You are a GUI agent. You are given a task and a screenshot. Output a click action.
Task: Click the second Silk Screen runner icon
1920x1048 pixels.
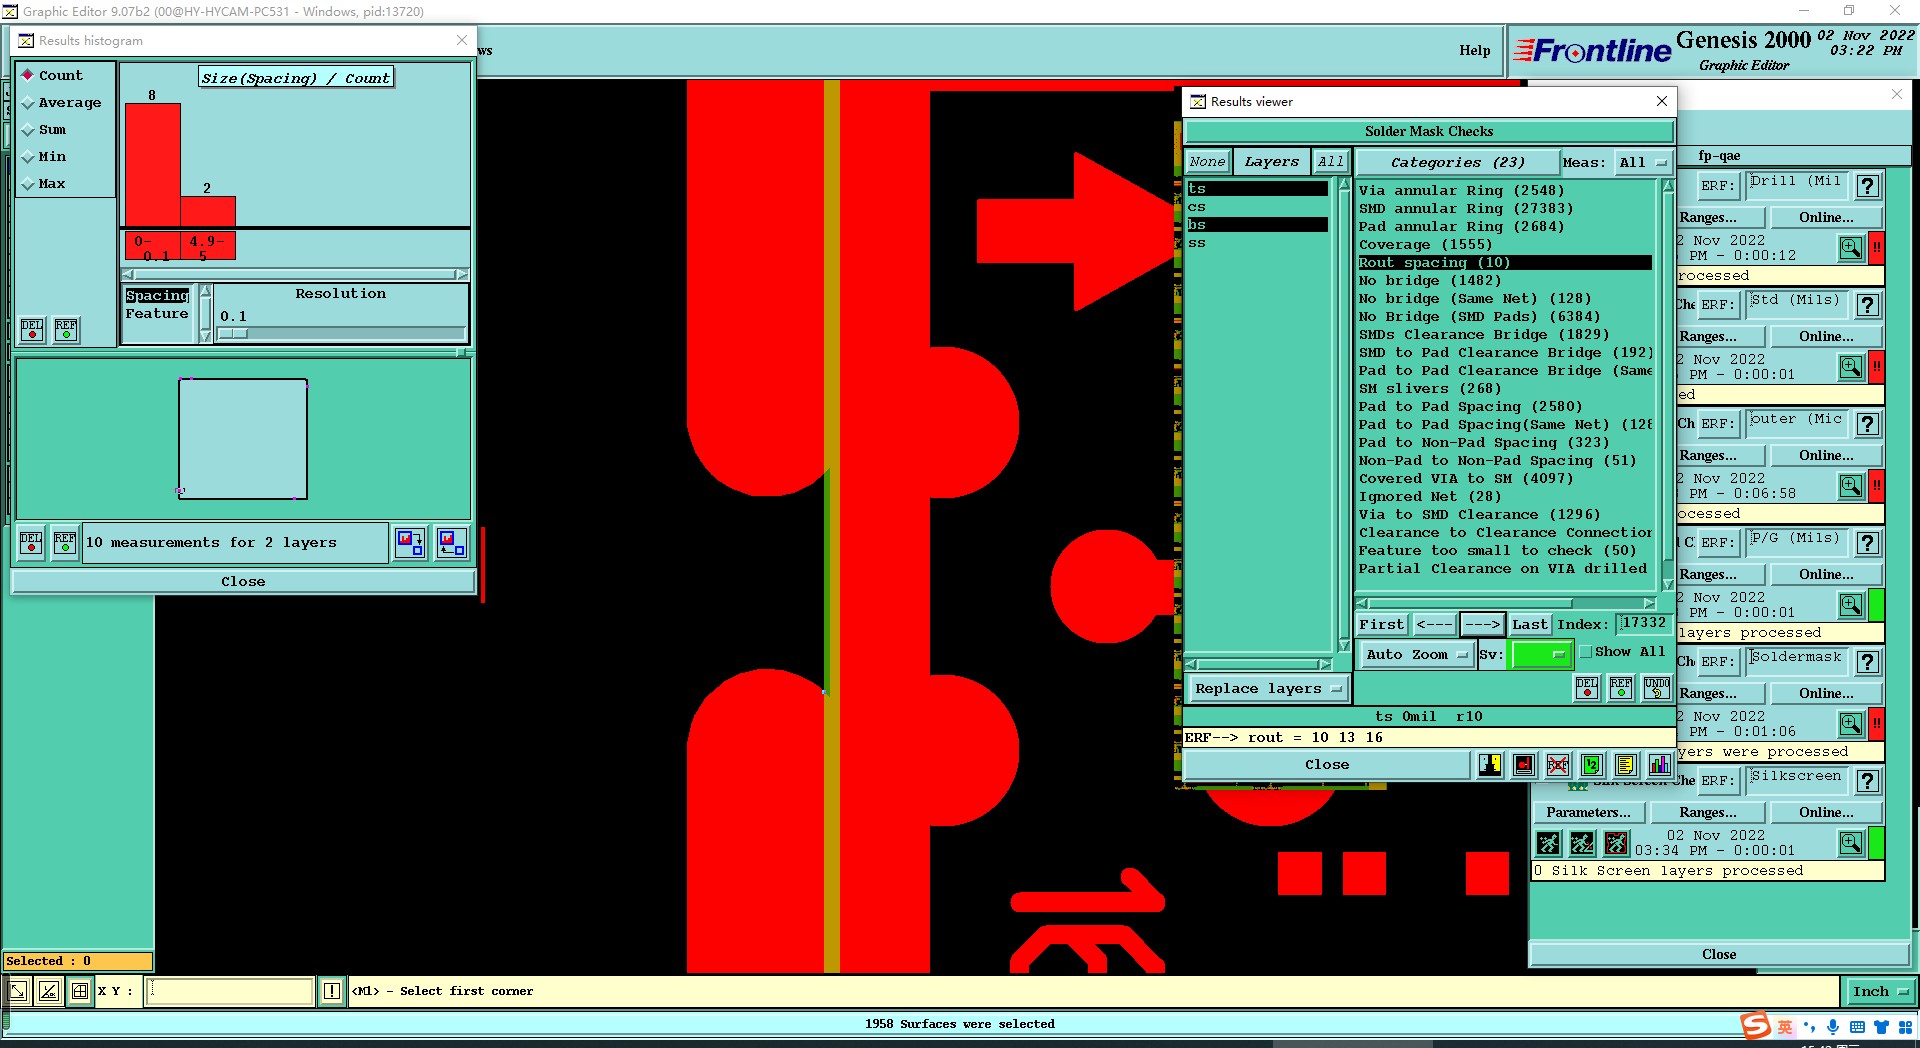1582,843
